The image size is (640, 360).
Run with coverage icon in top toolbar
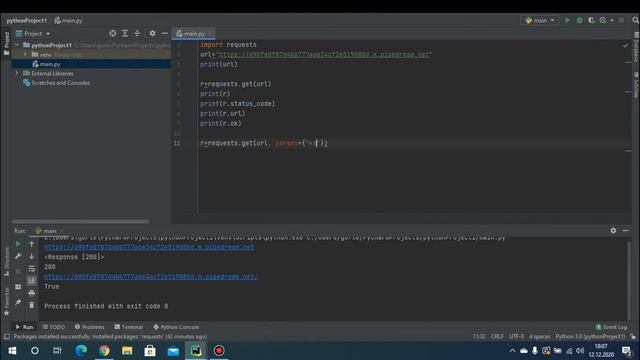(x=591, y=20)
